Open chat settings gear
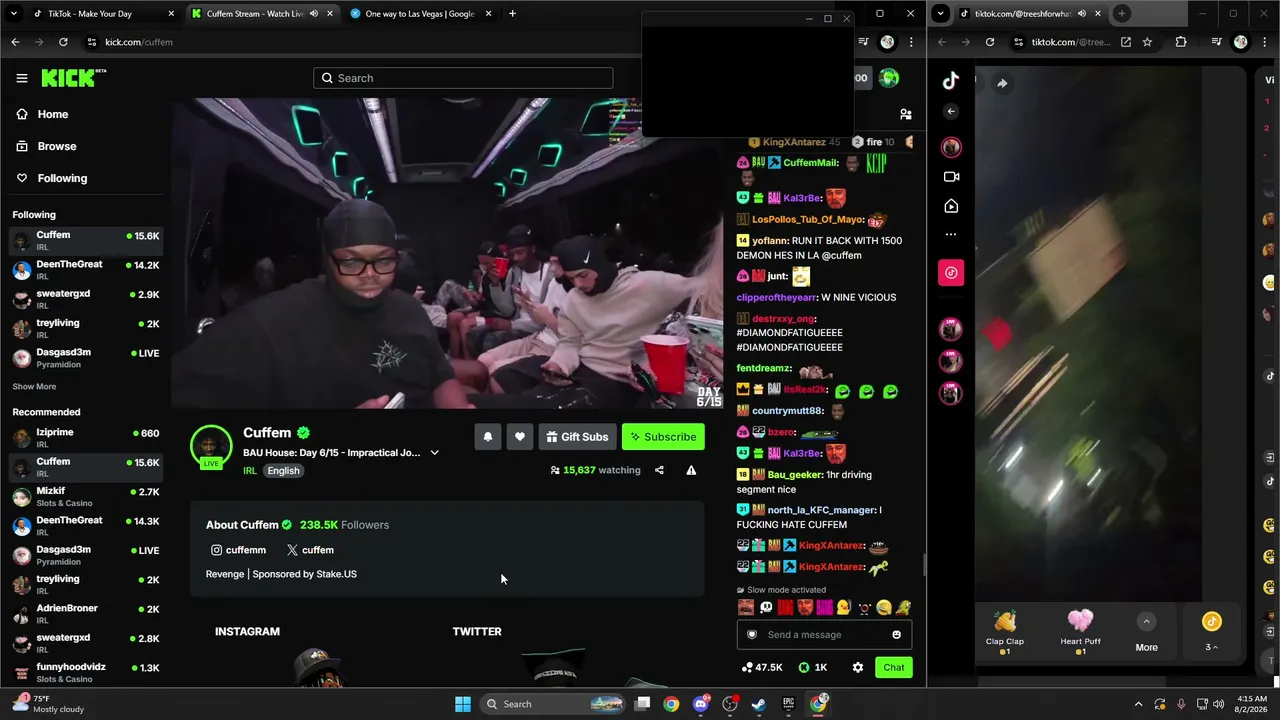Viewport: 1280px width, 720px height. pos(858,667)
